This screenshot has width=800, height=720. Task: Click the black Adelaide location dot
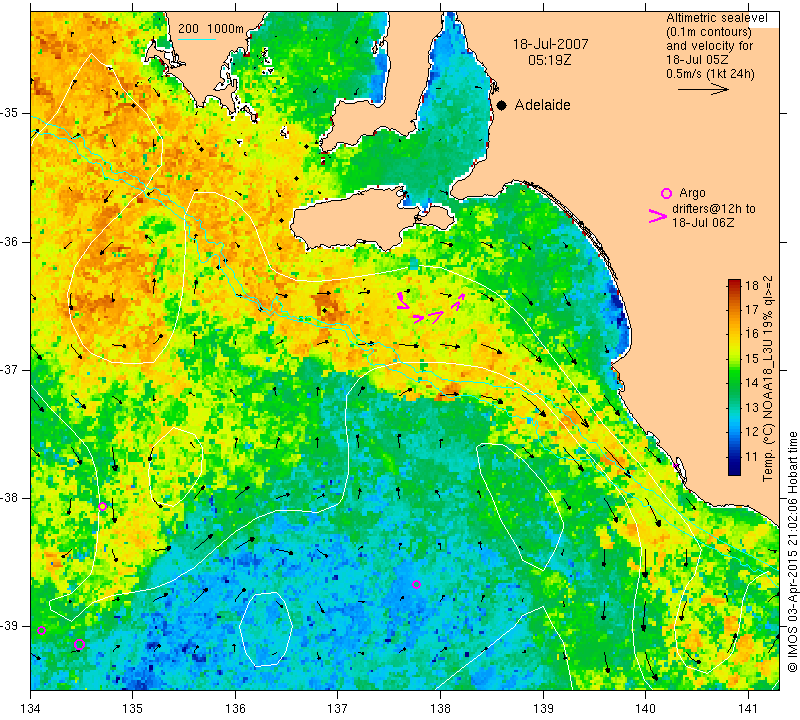coord(502,105)
